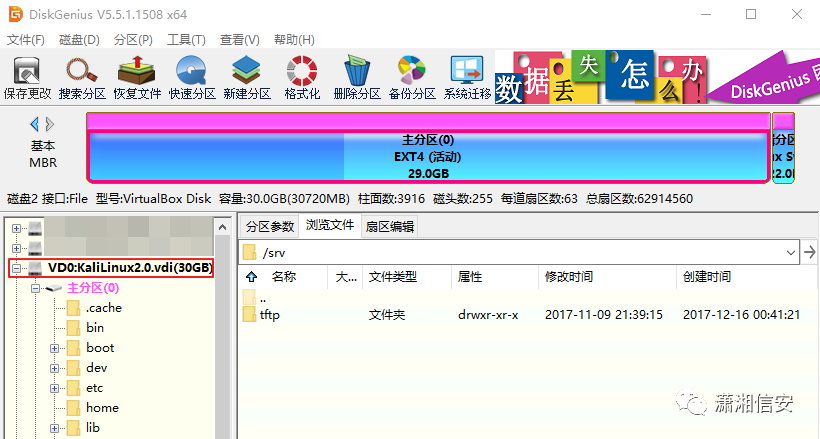The height and width of the screenshot is (439, 820).
Task: Open the 工具(T) menu
Action: pyautogui.click(x=186, y=40)
